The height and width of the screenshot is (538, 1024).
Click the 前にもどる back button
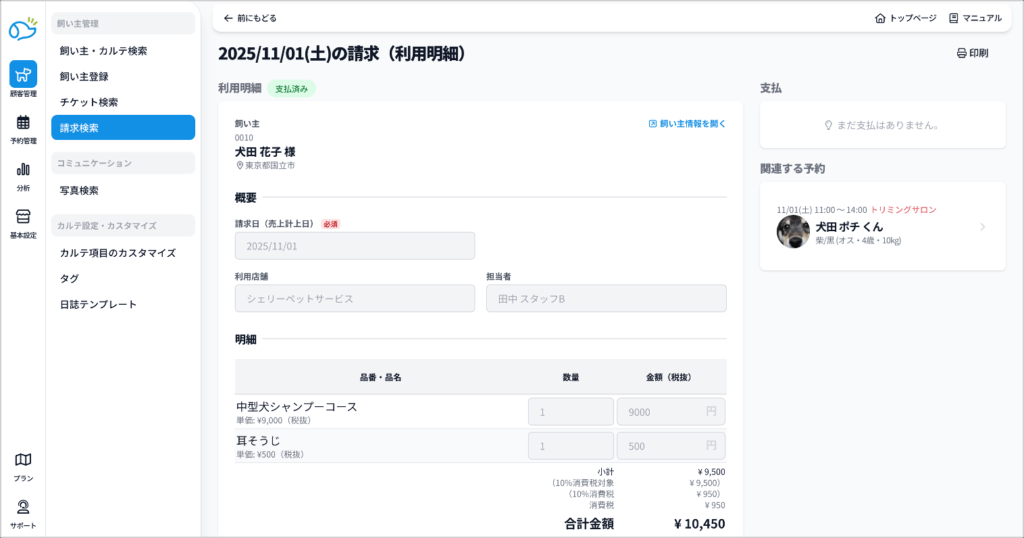pyautogui.click(x=250, y=18)
